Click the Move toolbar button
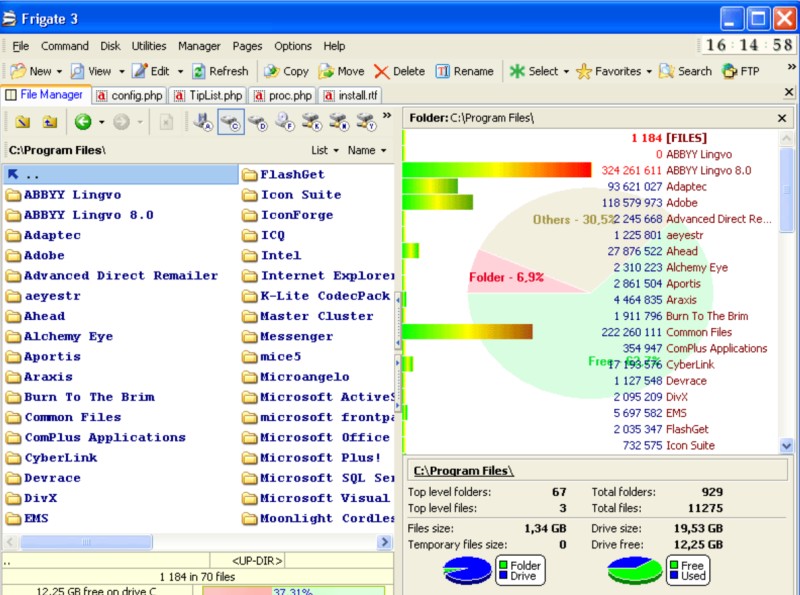 tap(341, 71)
